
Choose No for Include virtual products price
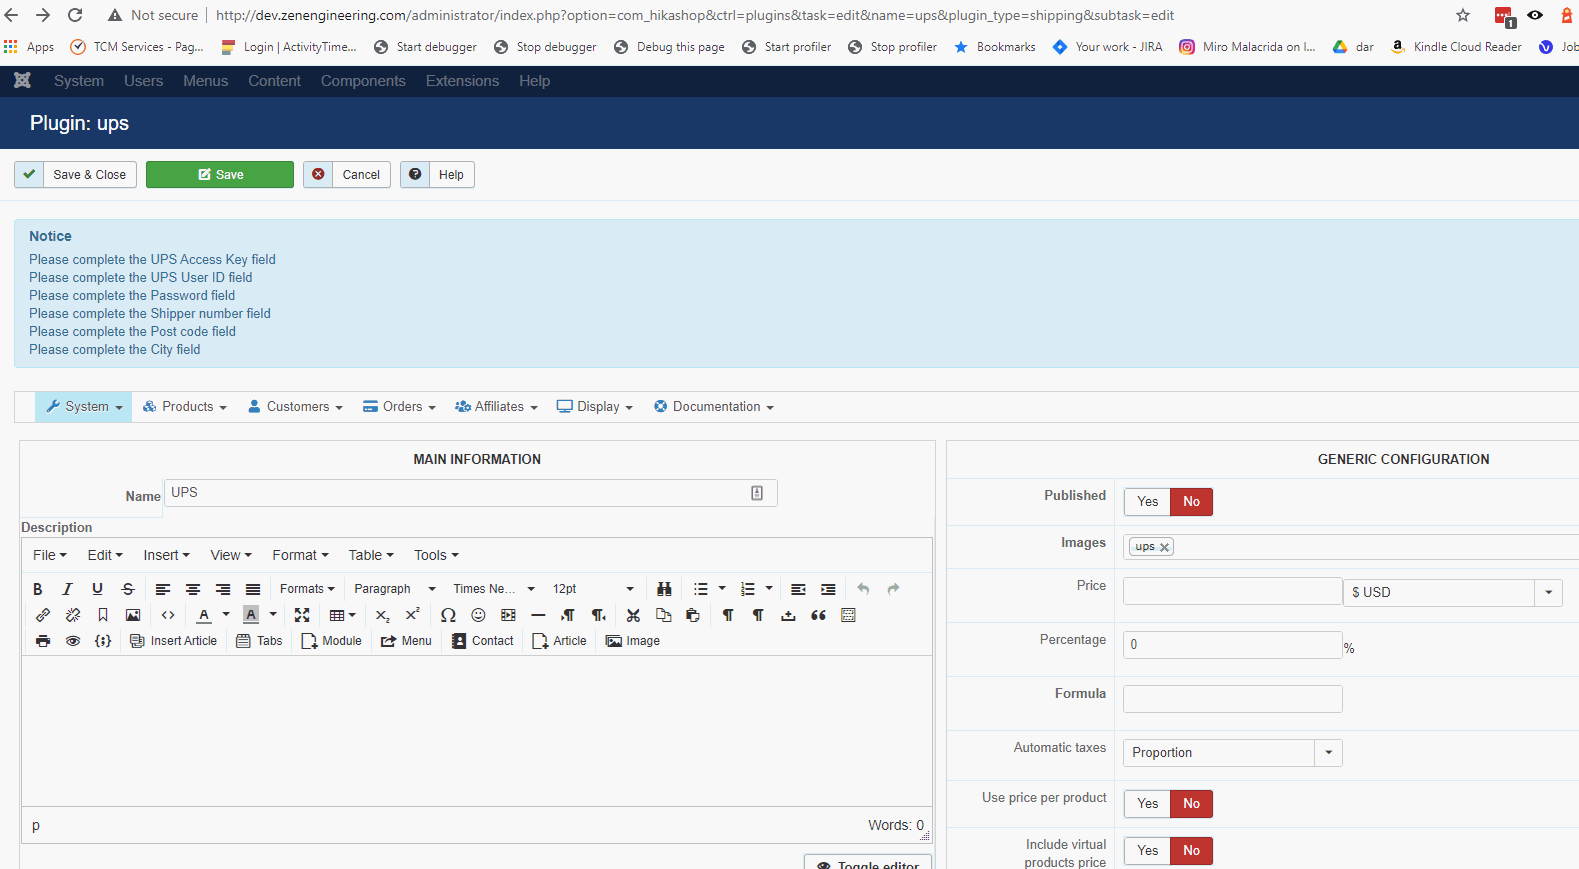tap(1191, 851)
